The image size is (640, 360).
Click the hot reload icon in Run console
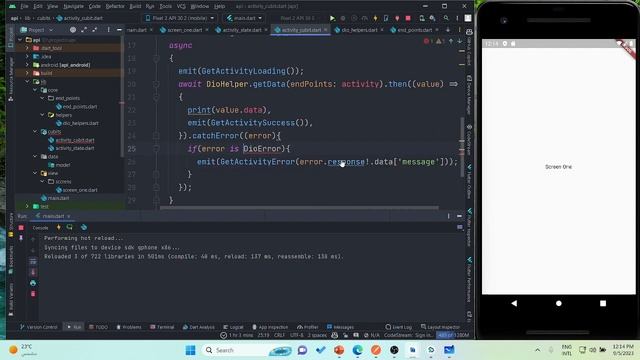point(58,227)
